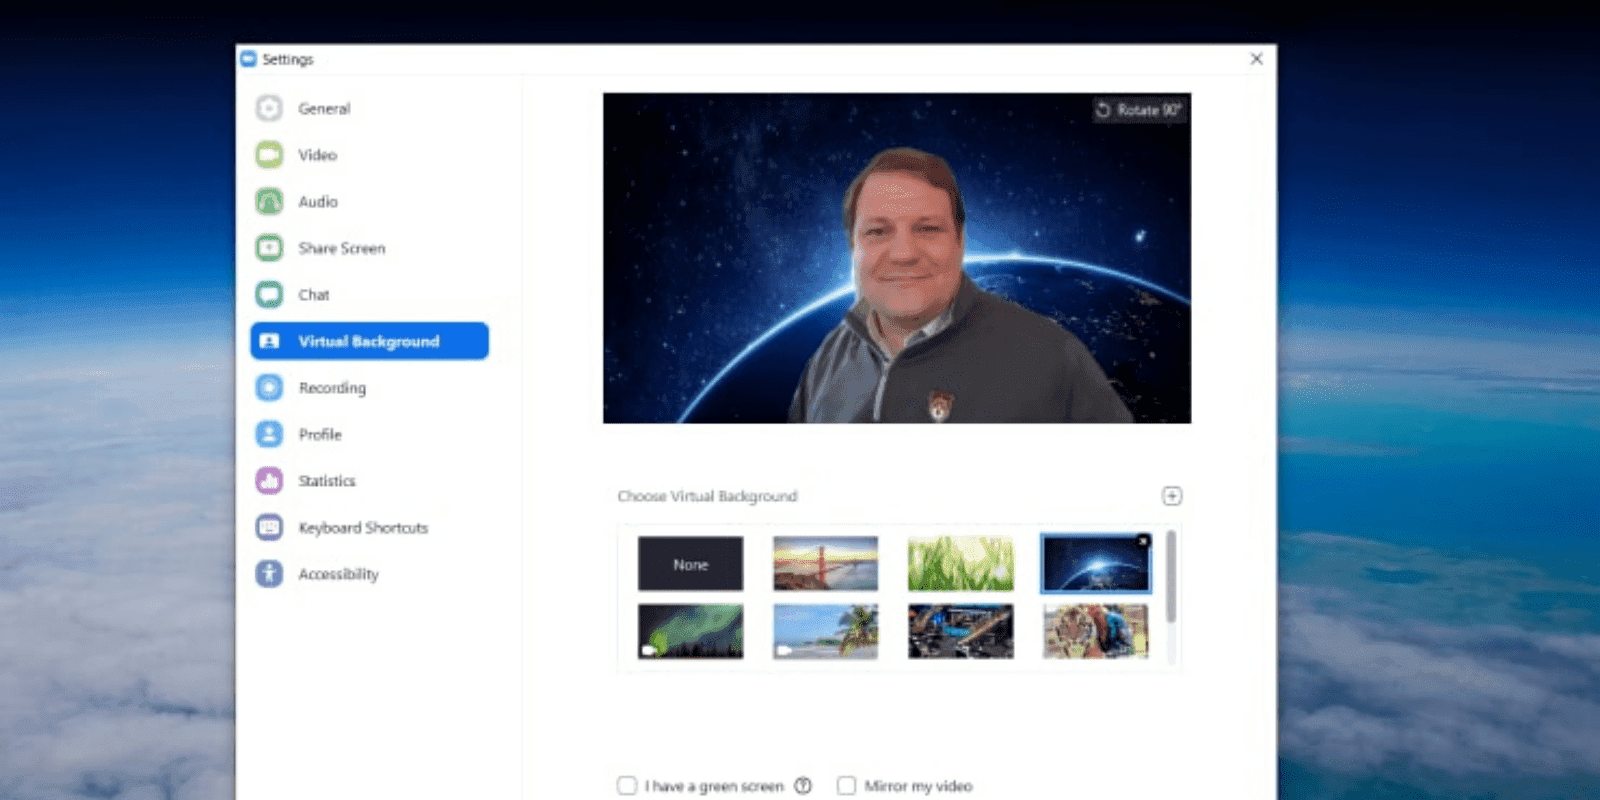Open Video settings
This screenshot has height=800, width=1600.
coord(317,155)
